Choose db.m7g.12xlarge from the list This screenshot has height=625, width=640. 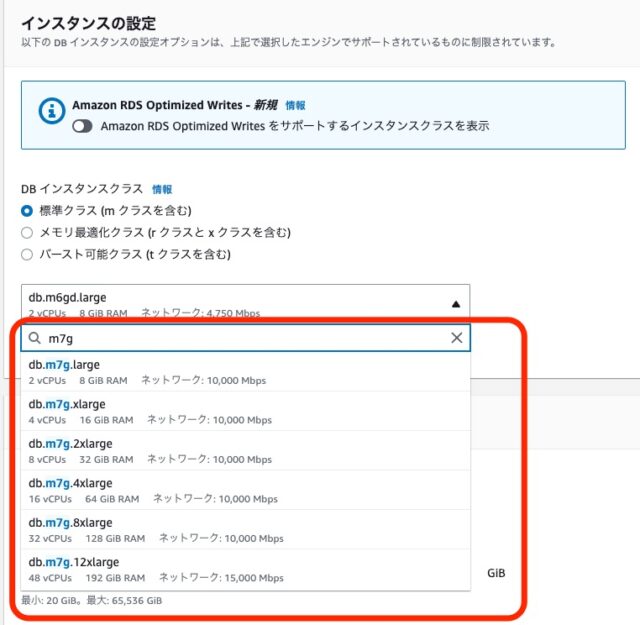[x=245, y=569]
